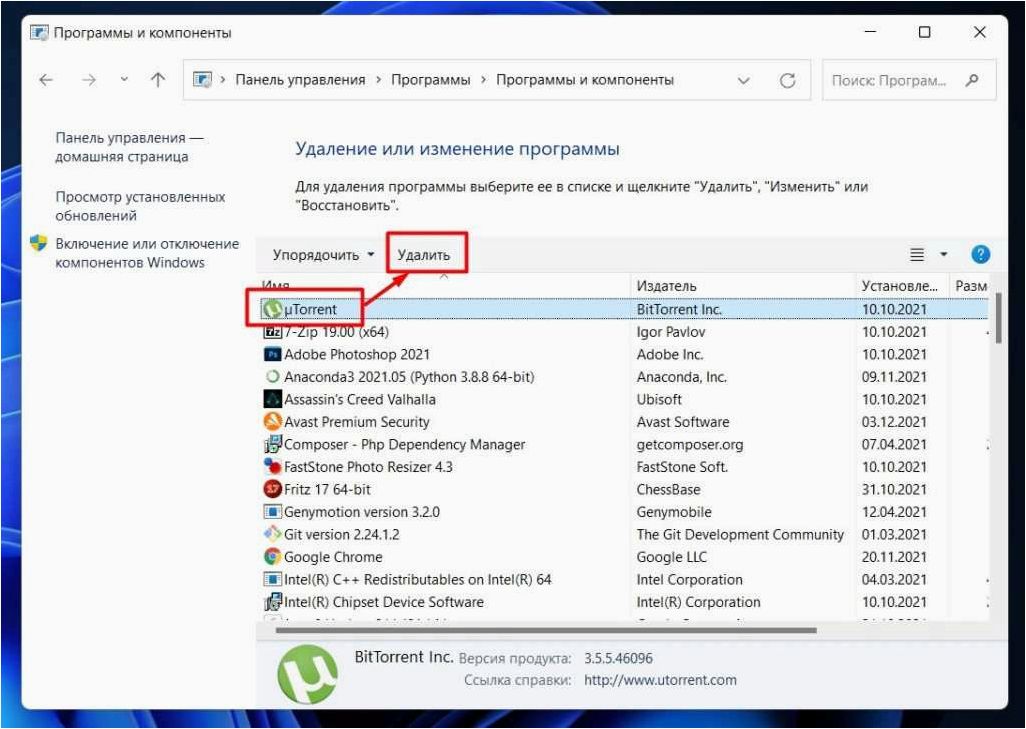This screenshot has height=729, width=1026.
Task: Click the uTorrent icon in program list
Action: click(x=273, y=309)
